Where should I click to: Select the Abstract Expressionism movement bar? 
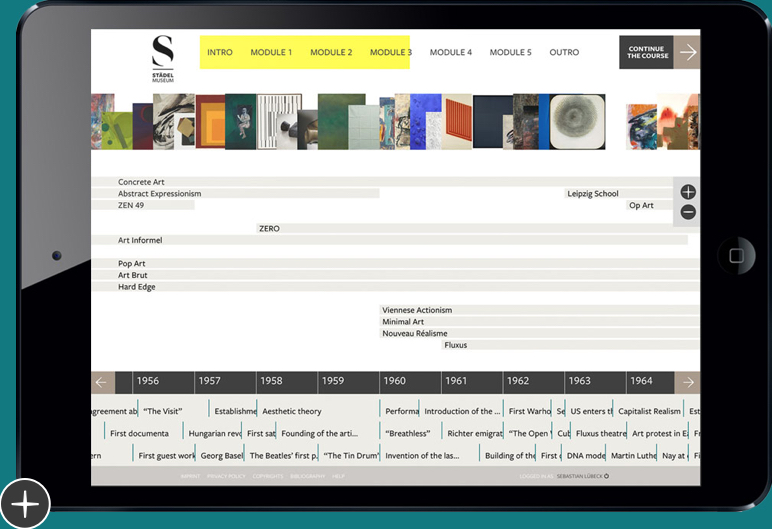coord(160,194)
